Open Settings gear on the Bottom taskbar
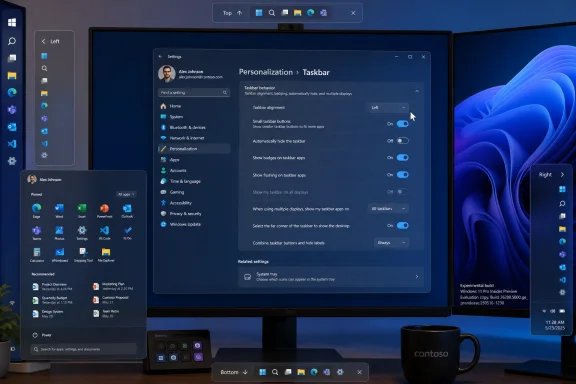This screenshot has width=576, height=384. (340, 372)
